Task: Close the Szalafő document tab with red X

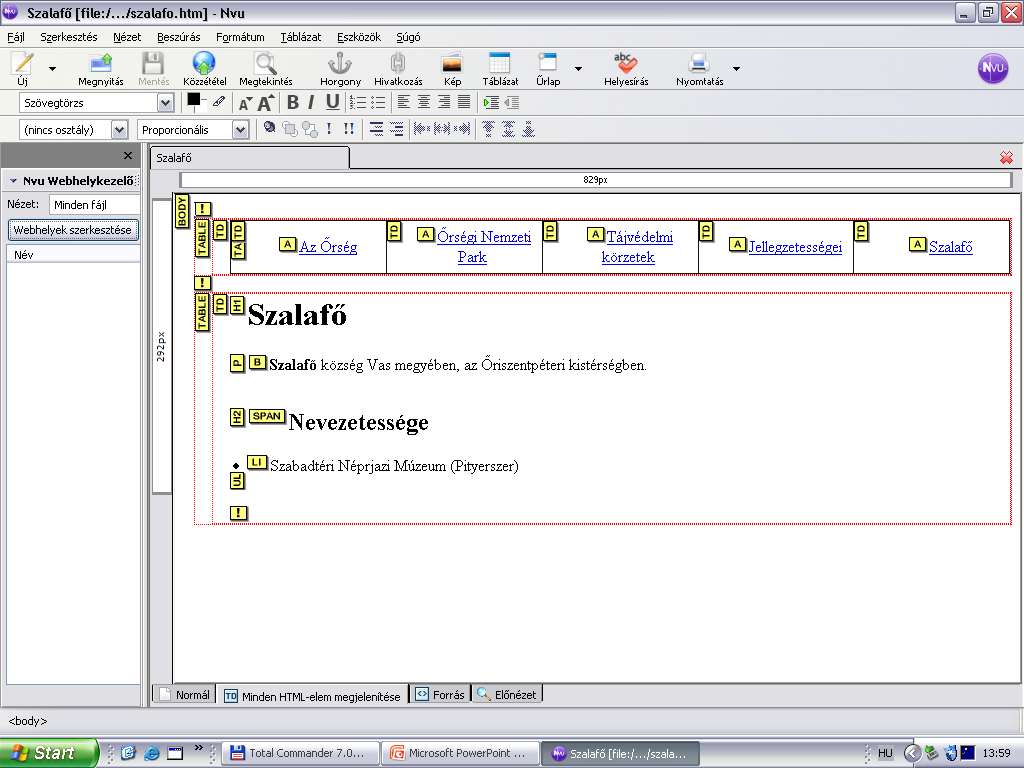Action: tap(1006, 157)
